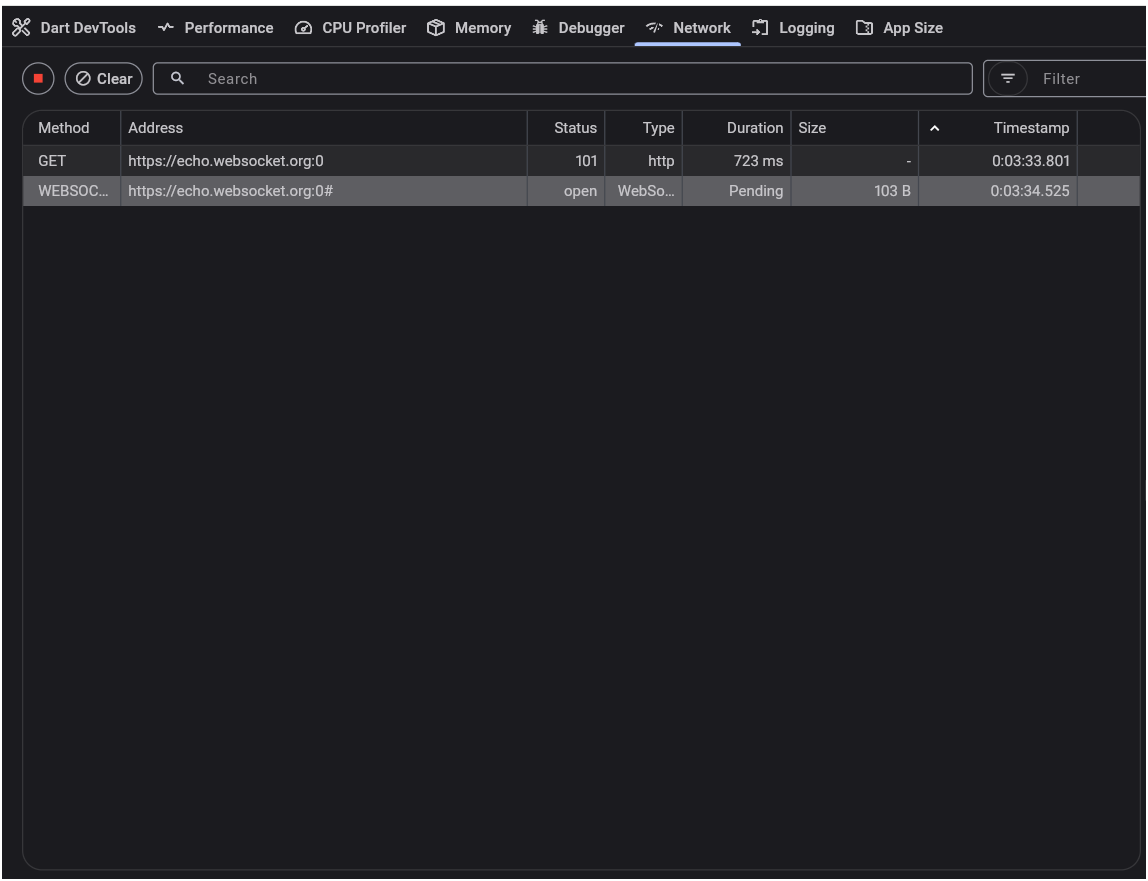Open the App Size tab
This screenshot has width=1148, height=881.
click(899, 28)
